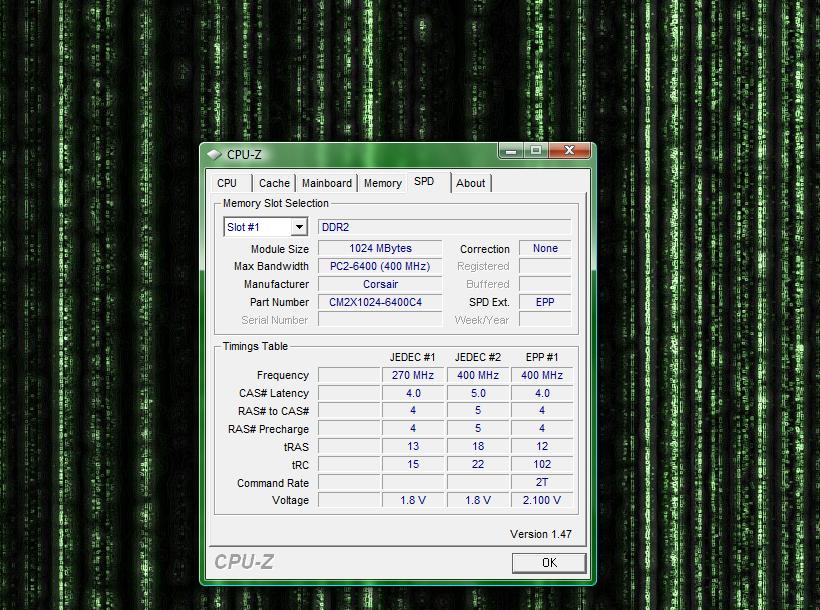The width and height of the screenshot is (820, 610).
Task: Click the CAS# Latency 5.0 cell
Action: coord(477,393)
